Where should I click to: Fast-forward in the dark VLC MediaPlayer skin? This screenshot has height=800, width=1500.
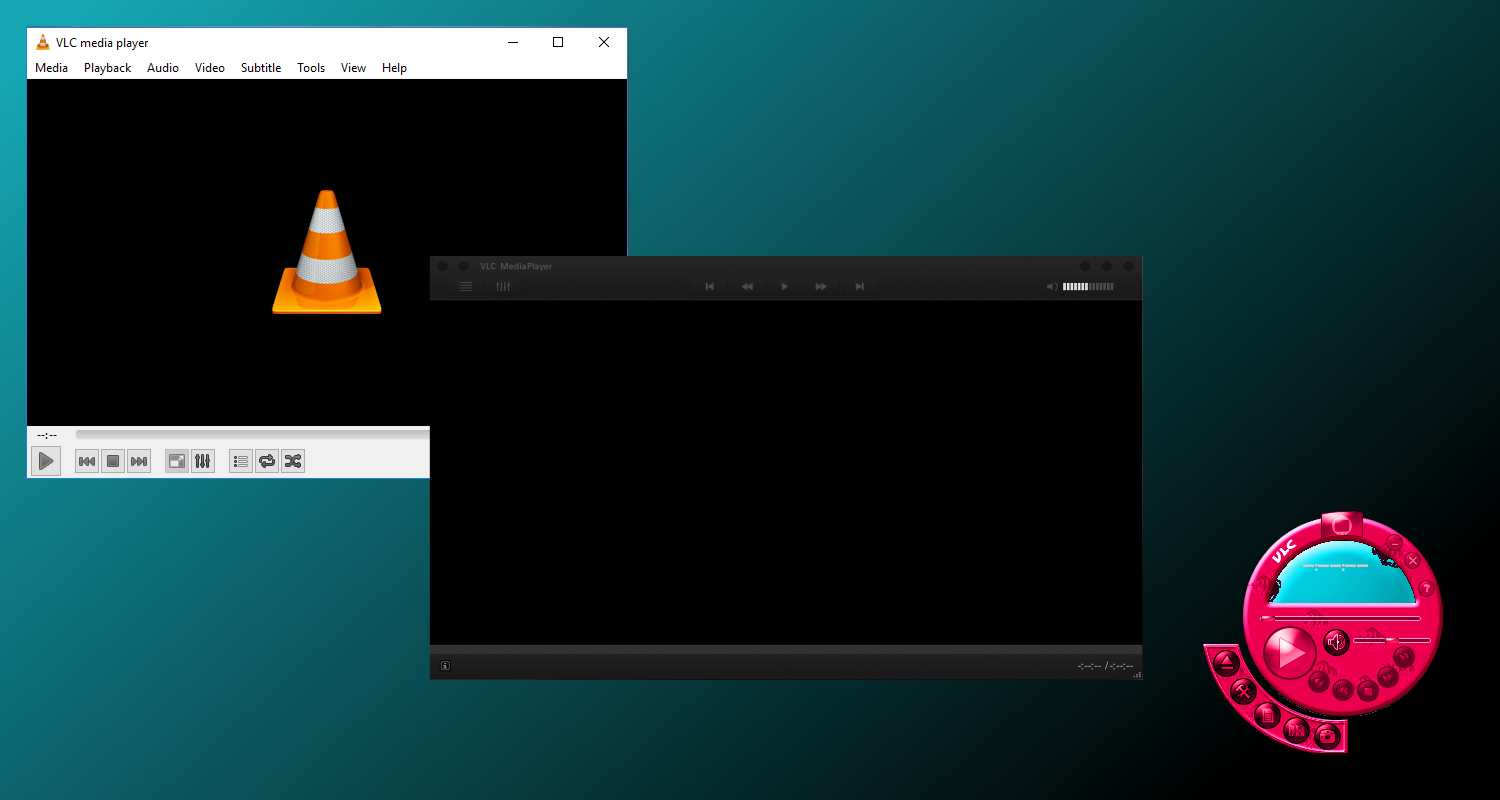coord(821,287)
